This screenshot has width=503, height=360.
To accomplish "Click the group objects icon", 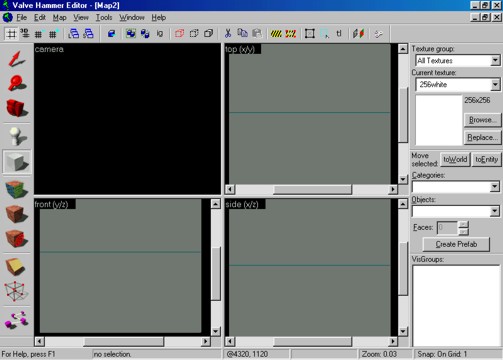I will [x=130, y=34].
